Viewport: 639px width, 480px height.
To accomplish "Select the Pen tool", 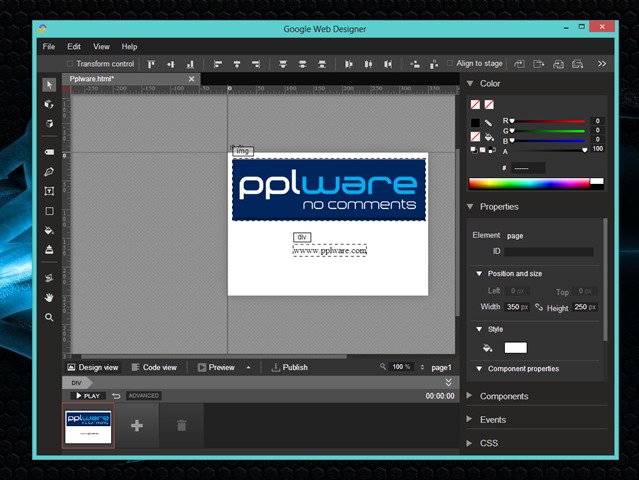I will click(x=49, y=172).
